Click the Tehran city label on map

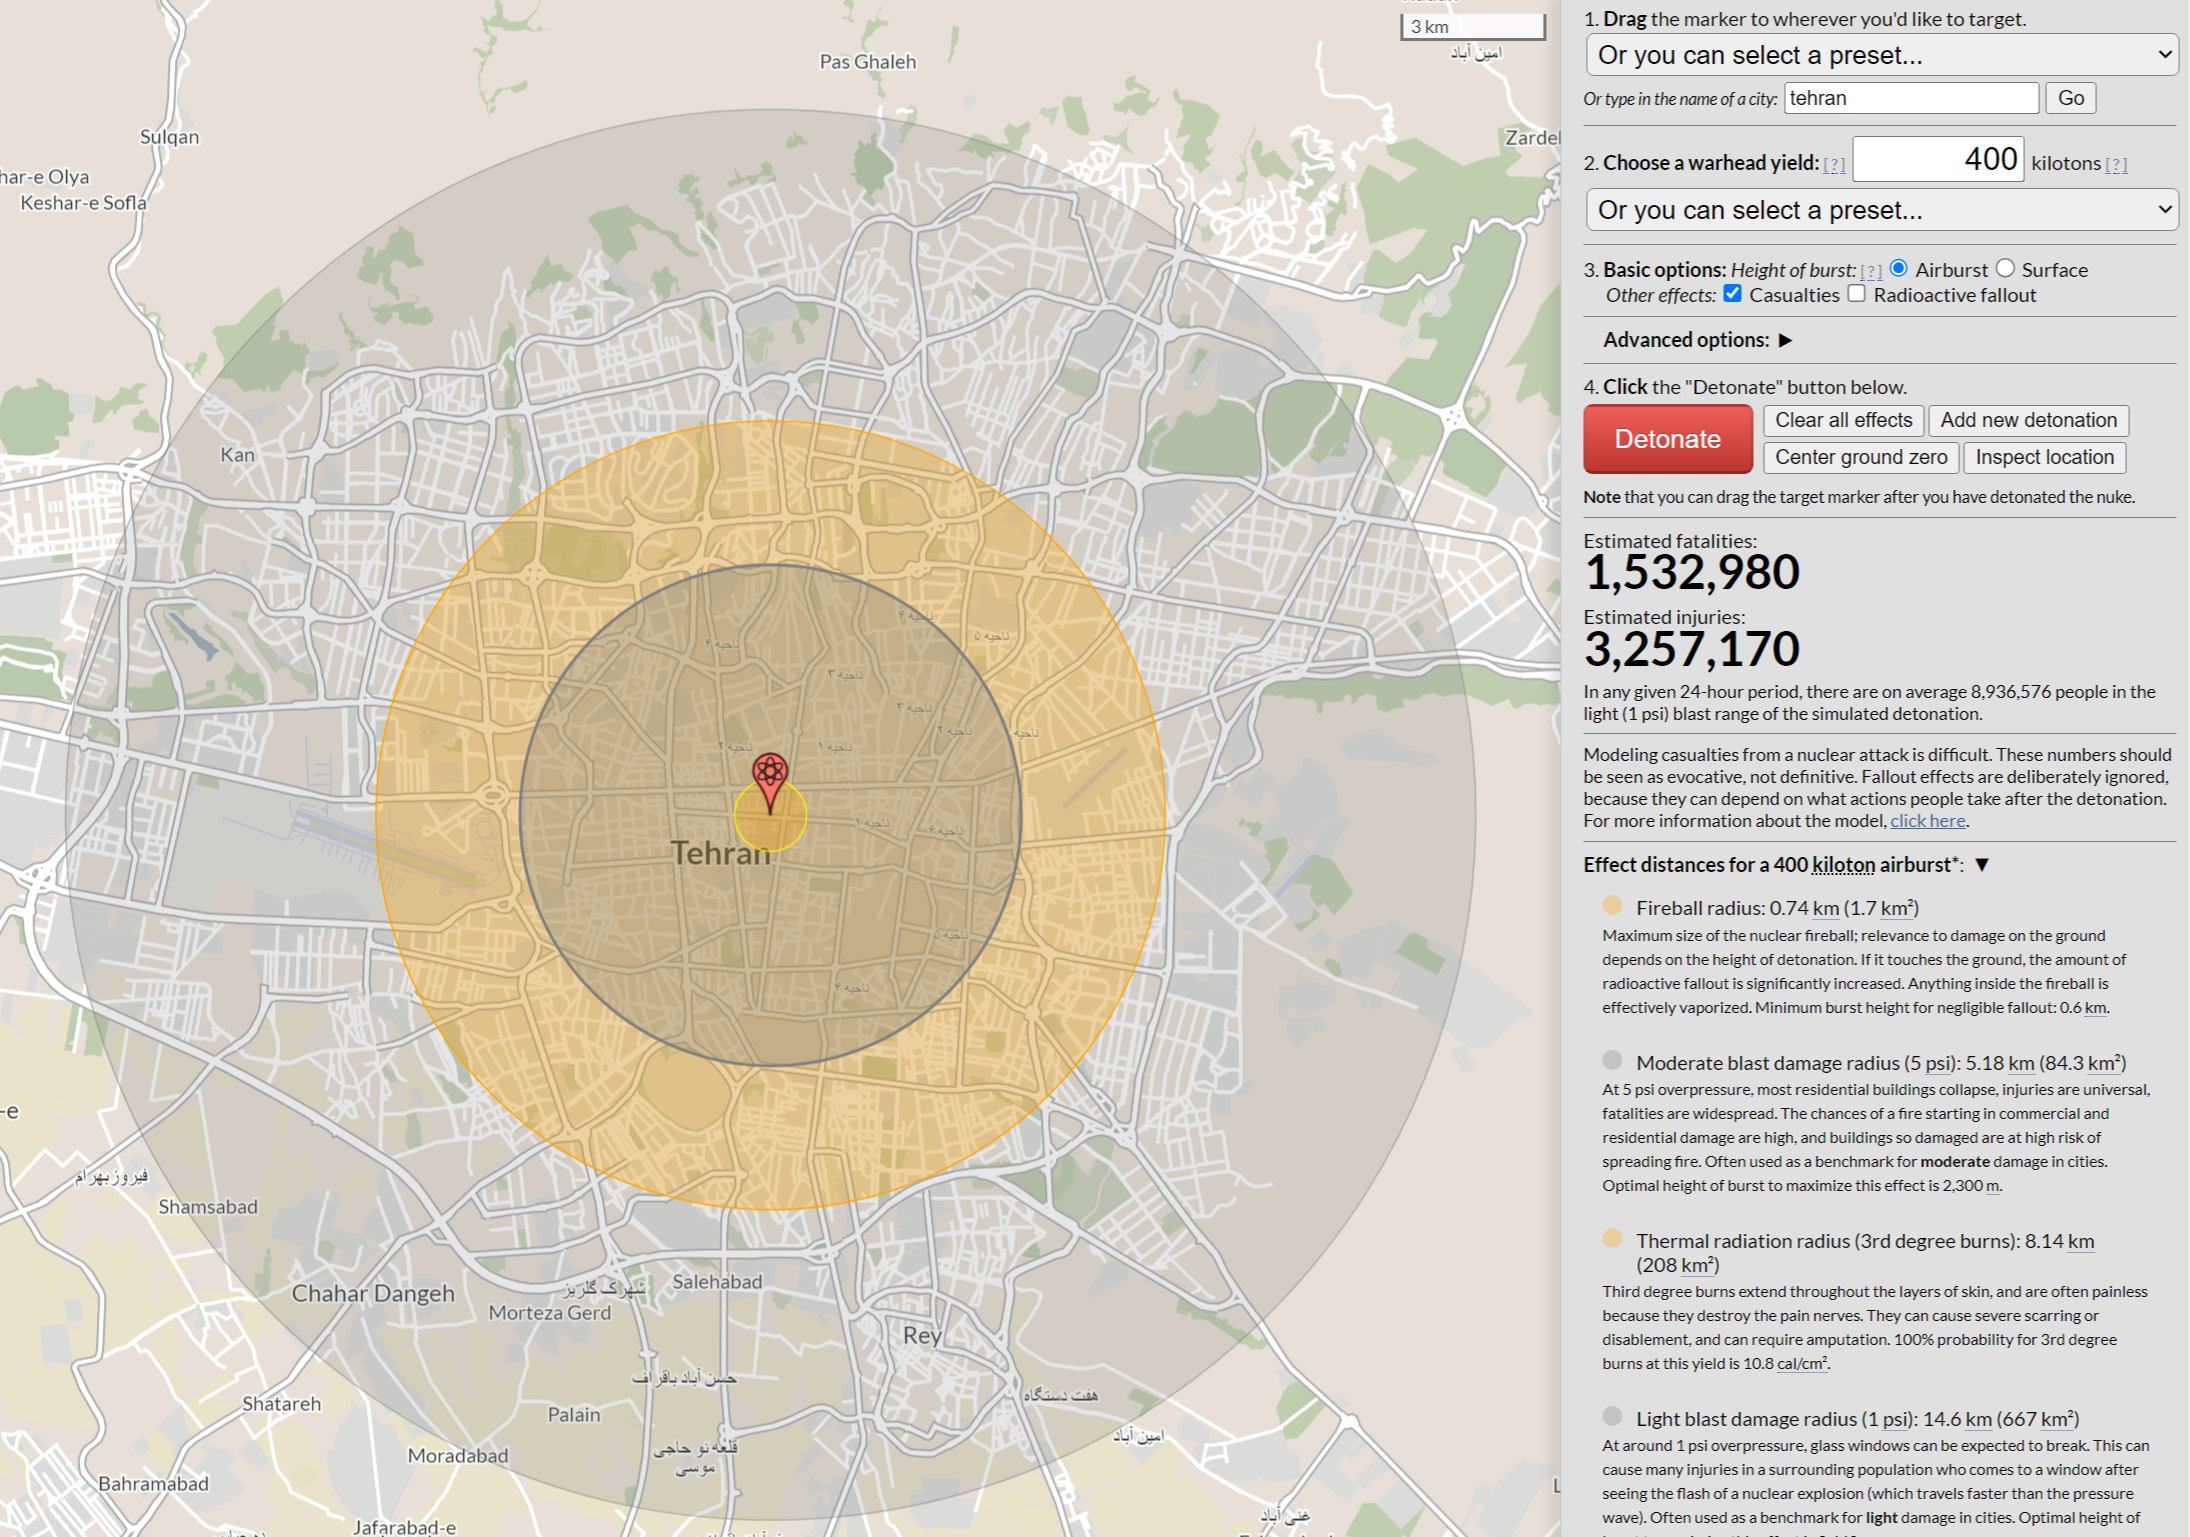pyautogui.click(x=720, y=853)
